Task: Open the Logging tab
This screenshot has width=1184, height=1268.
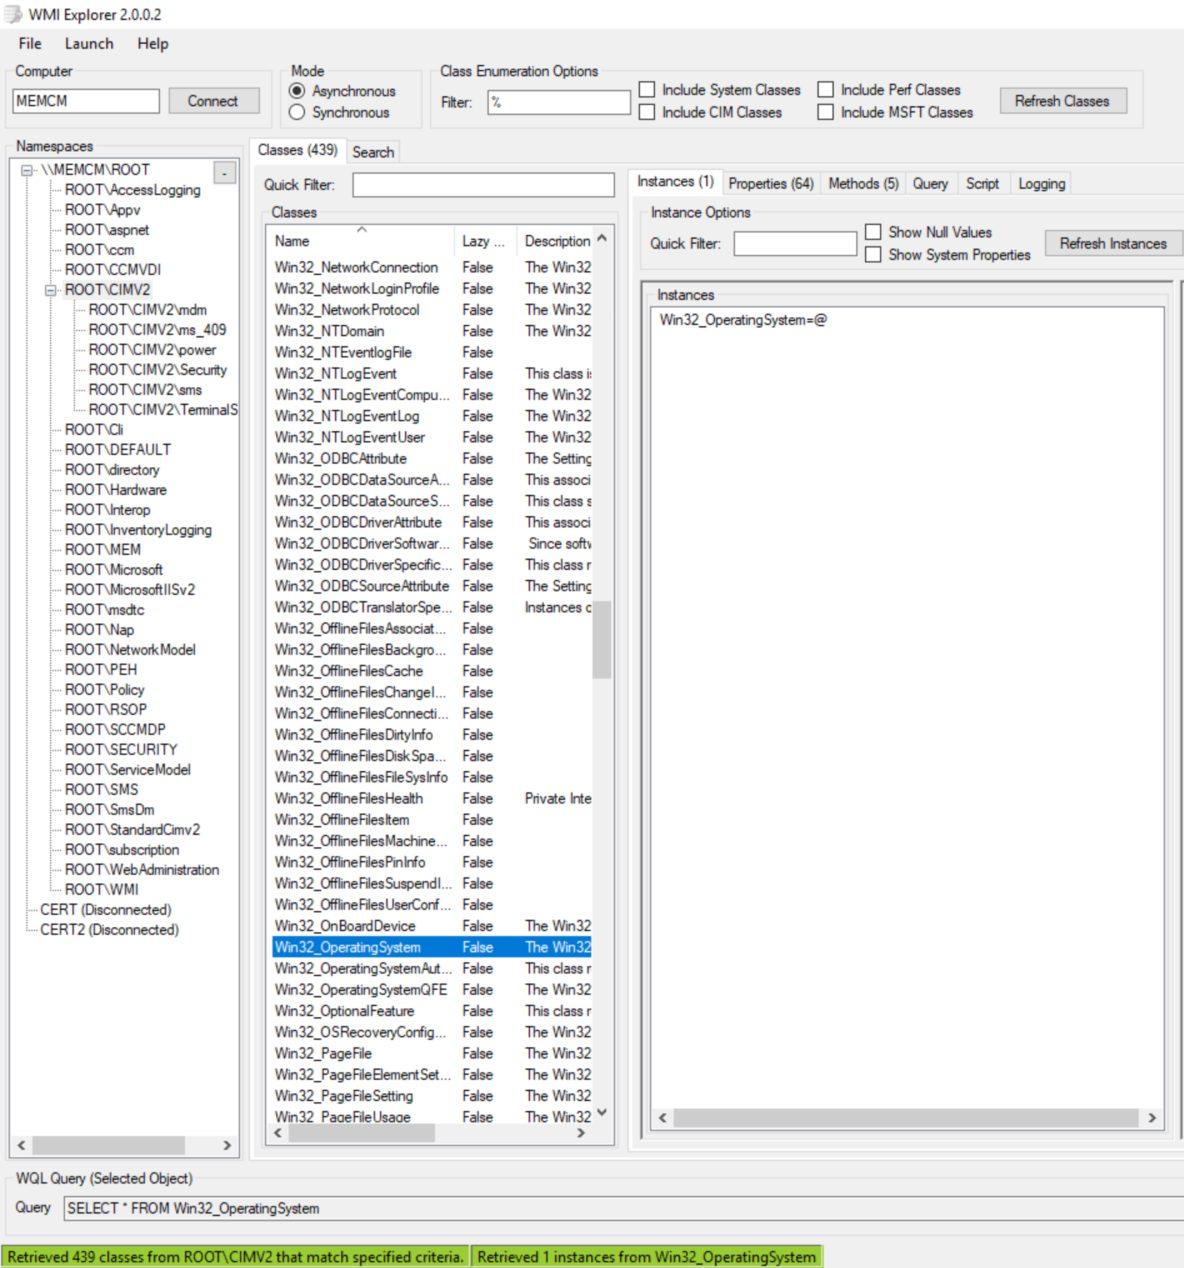Action: [1041, 184]
